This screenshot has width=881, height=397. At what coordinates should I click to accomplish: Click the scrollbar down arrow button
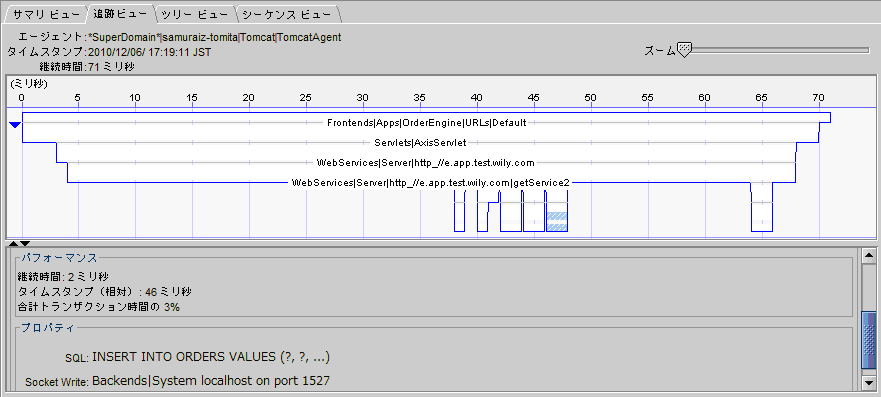(869, 383)
